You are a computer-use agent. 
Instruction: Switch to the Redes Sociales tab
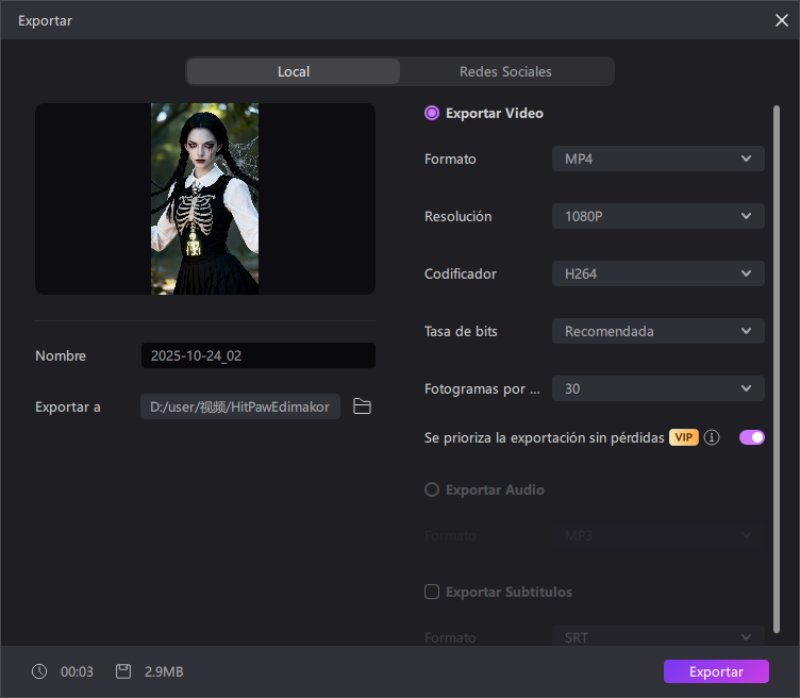pos(505,72)
